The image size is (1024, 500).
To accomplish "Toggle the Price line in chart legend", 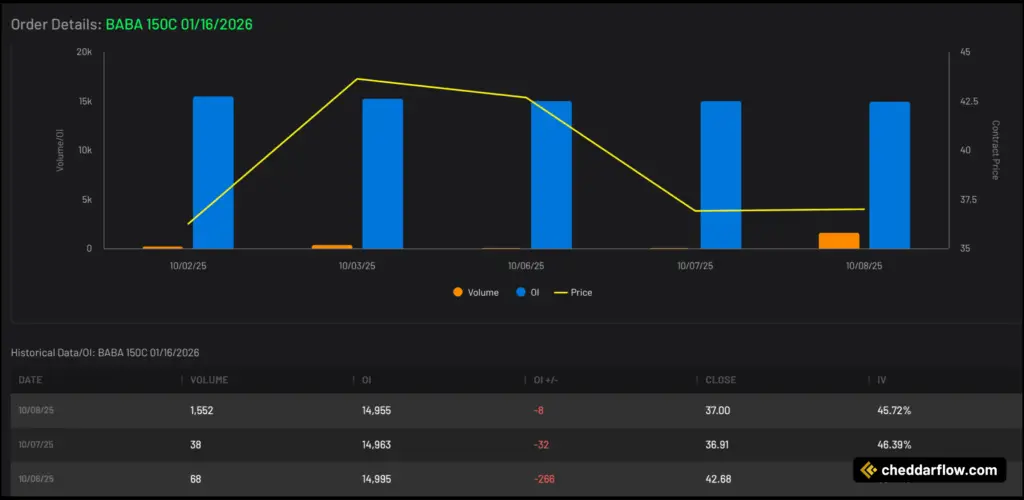I will tap(573, 292).
